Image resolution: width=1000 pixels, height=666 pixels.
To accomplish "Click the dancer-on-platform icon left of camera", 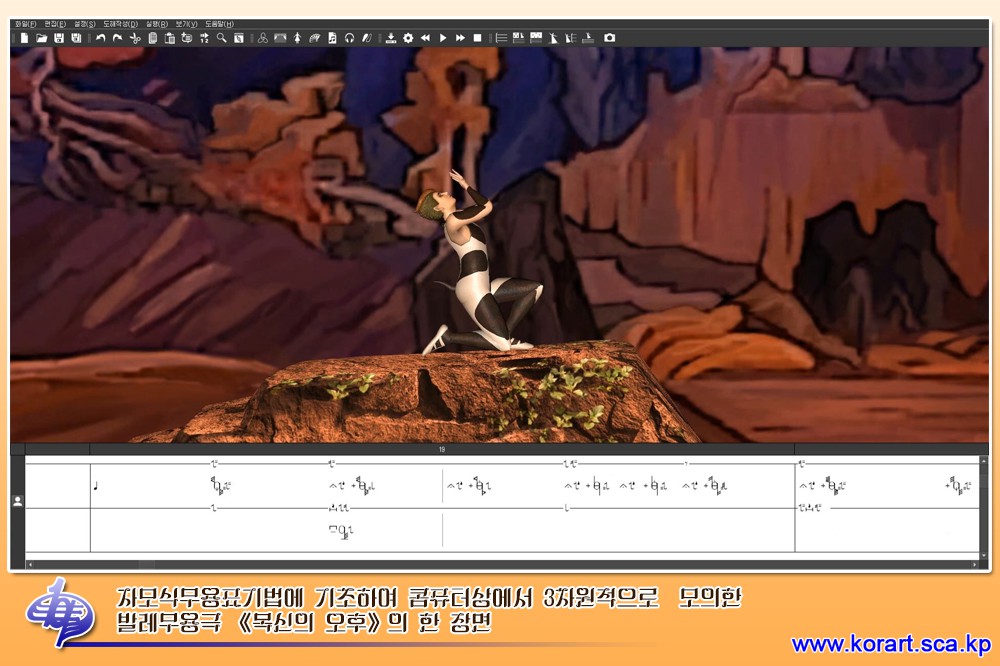I will (x=588, y=38).
